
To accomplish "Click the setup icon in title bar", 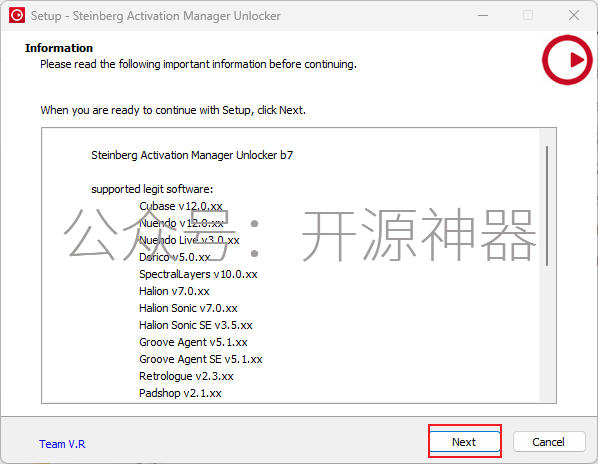I will 17,15.
